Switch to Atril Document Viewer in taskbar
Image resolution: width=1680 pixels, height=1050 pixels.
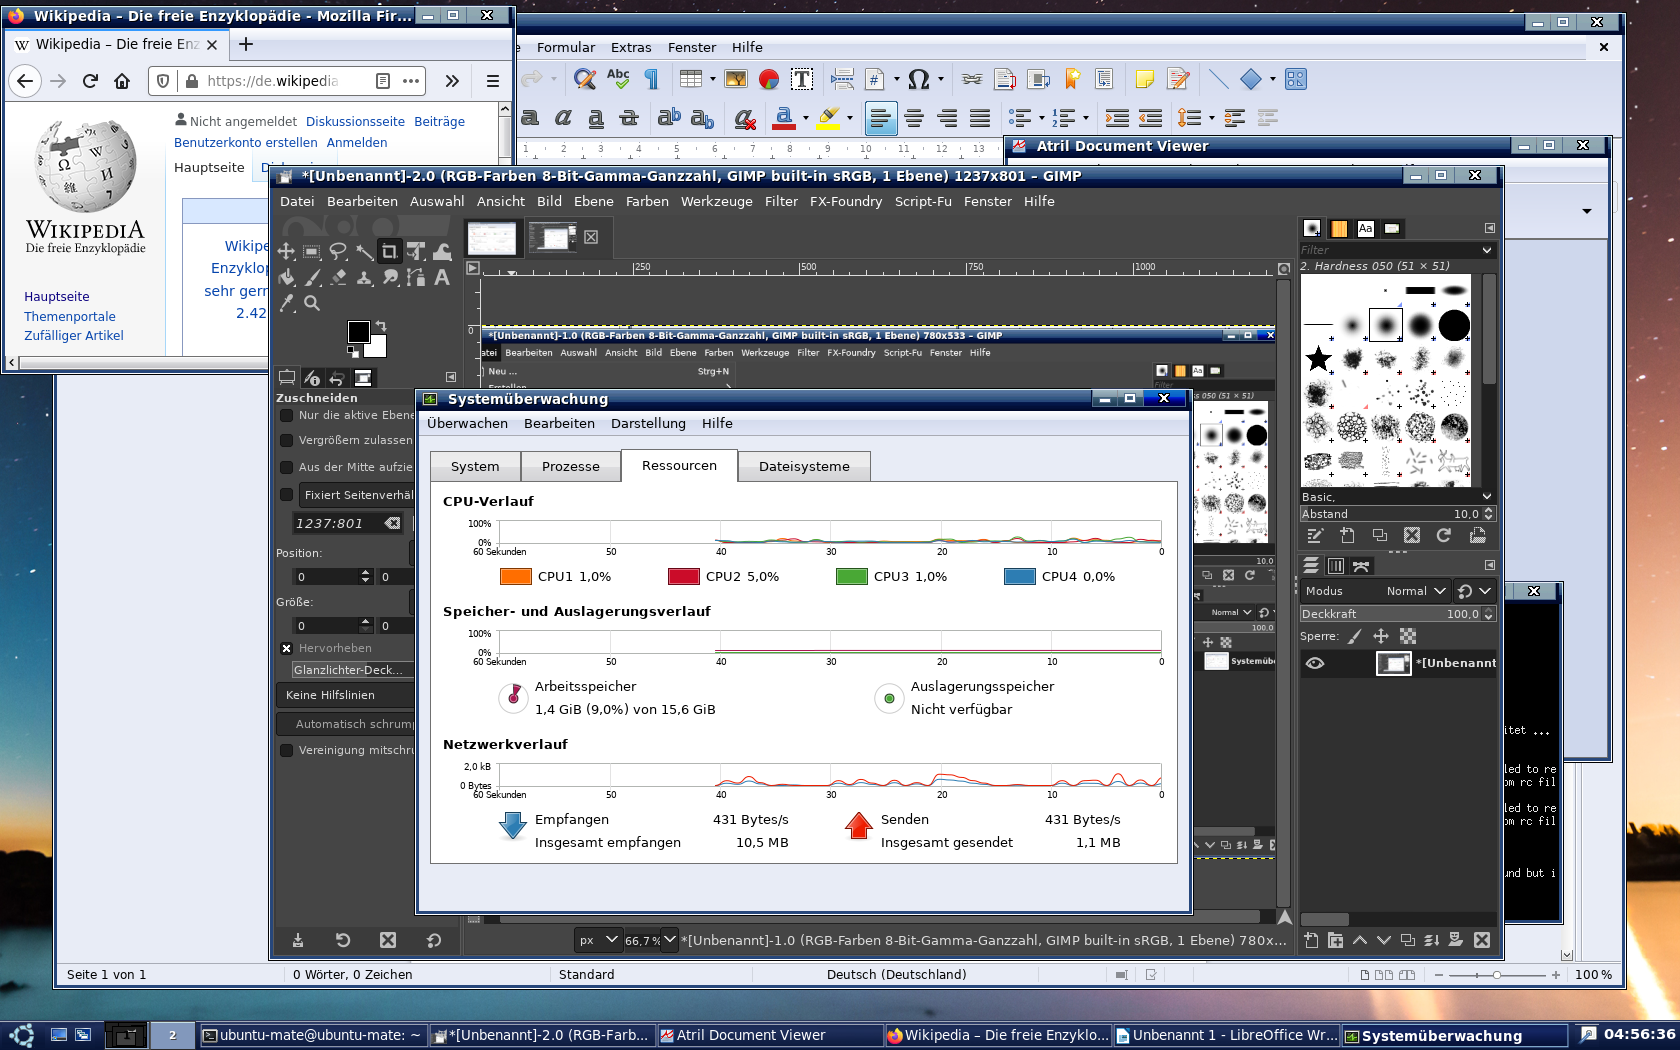click(x=770, y=1035)
